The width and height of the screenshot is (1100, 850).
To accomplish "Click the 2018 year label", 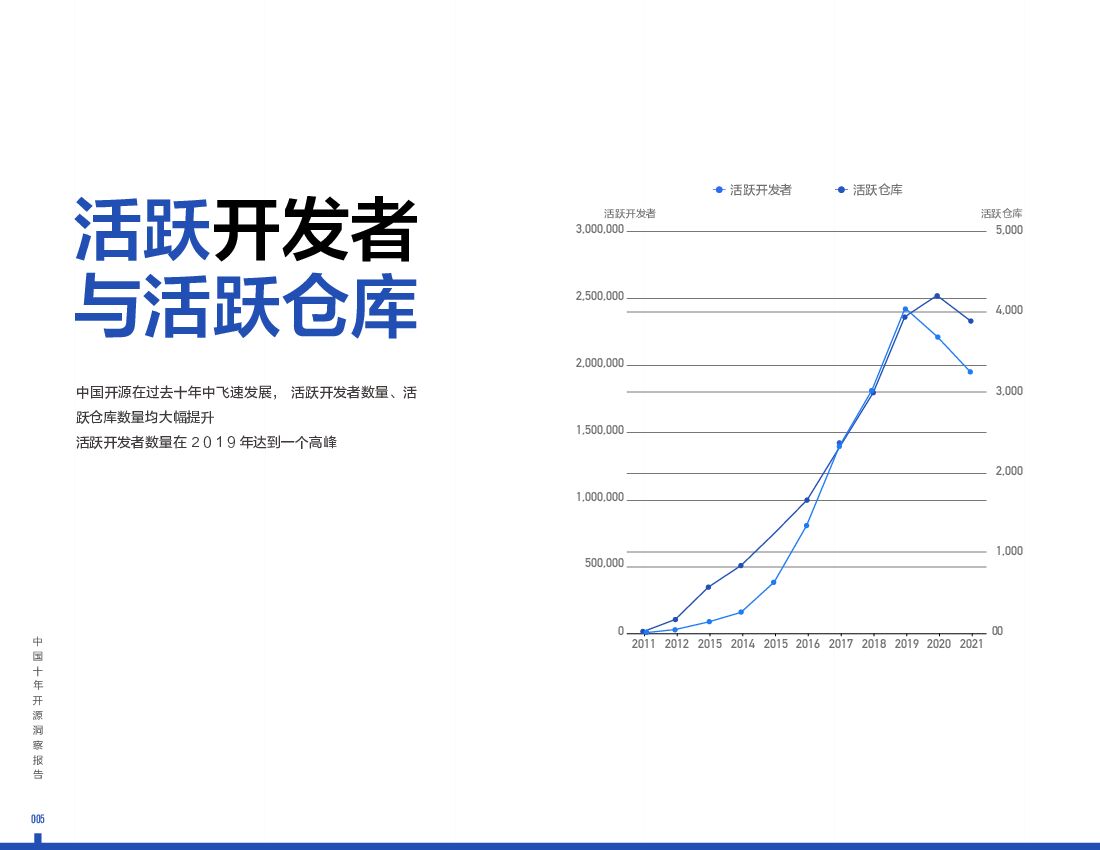I will click(873, 644).
